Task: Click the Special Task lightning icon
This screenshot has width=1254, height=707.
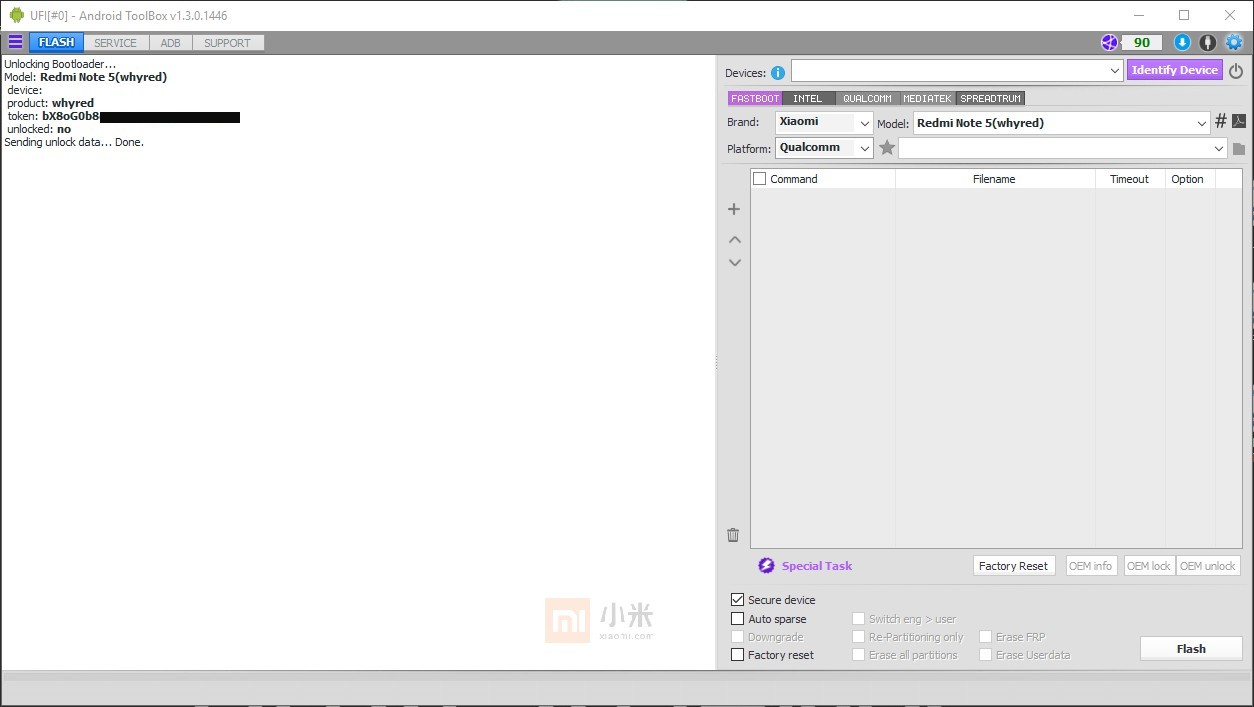Action: 766,566
